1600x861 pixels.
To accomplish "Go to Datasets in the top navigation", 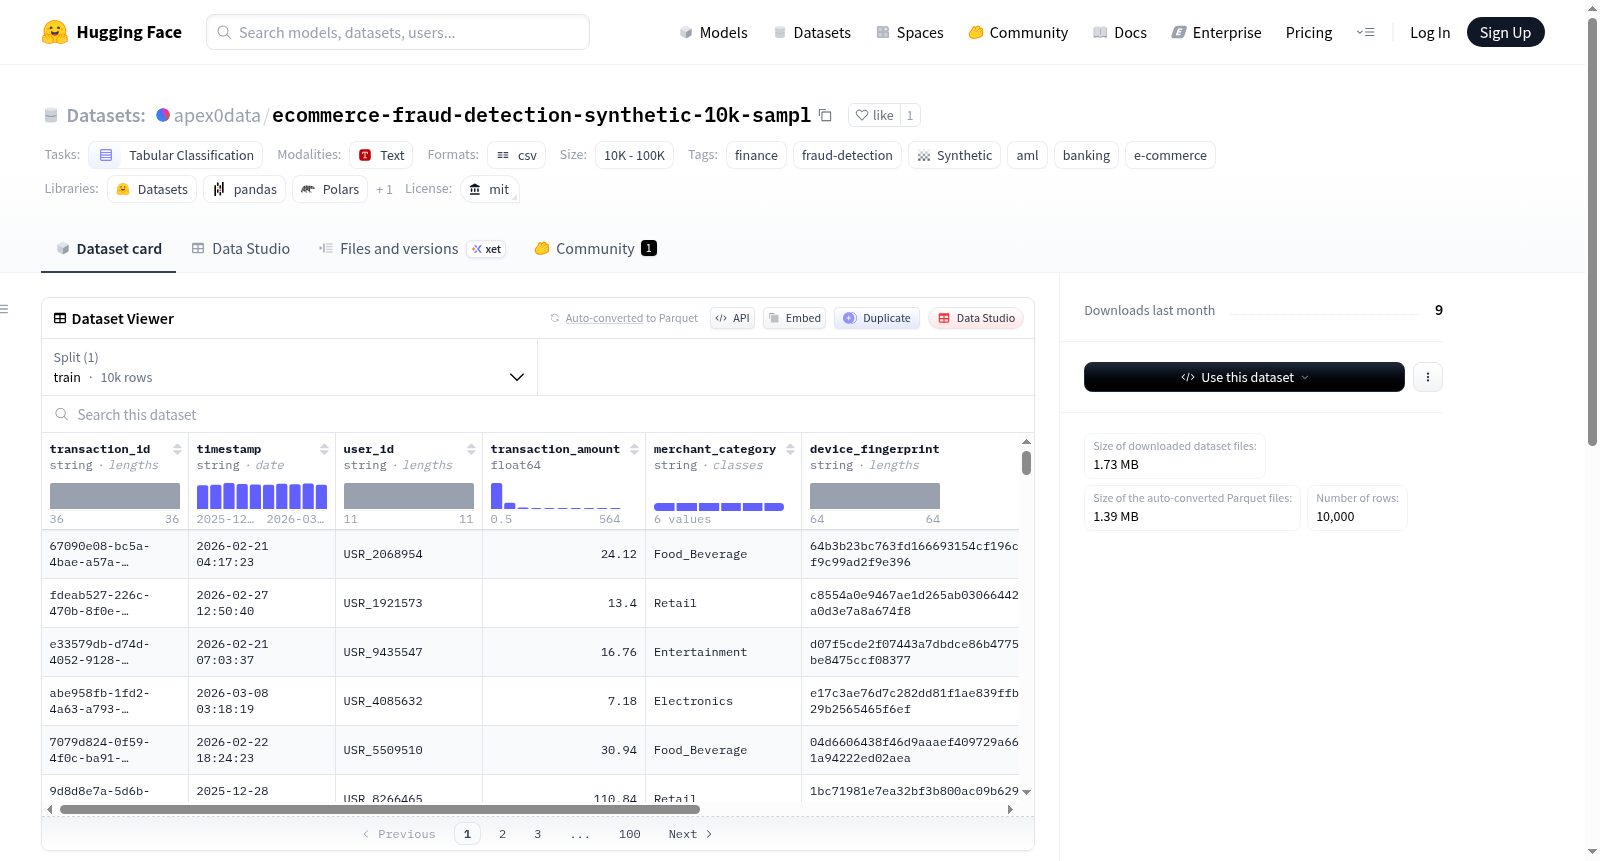I will pyautogui.click(x=812, y=32).
